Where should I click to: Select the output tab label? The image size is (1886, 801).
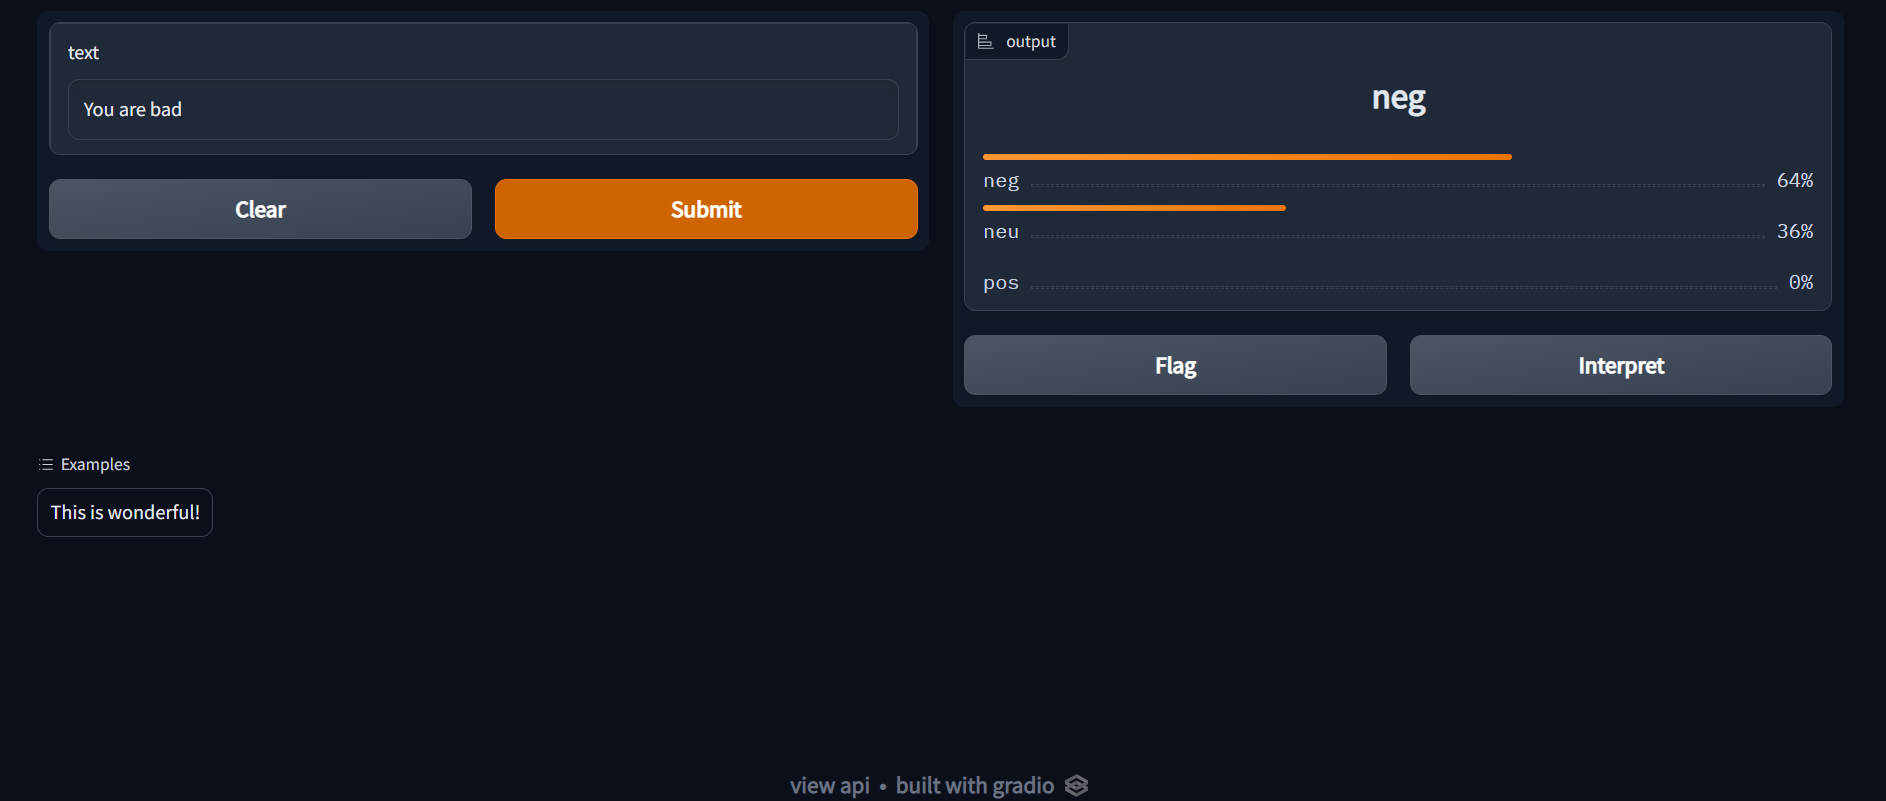click(x=1031, y=41)
